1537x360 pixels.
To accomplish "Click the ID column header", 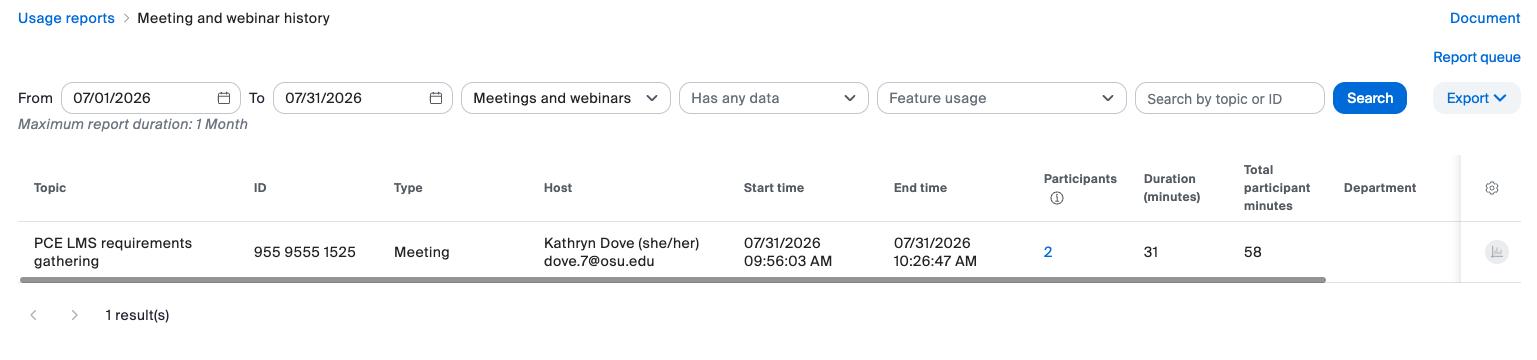I will tap(260, 188).
